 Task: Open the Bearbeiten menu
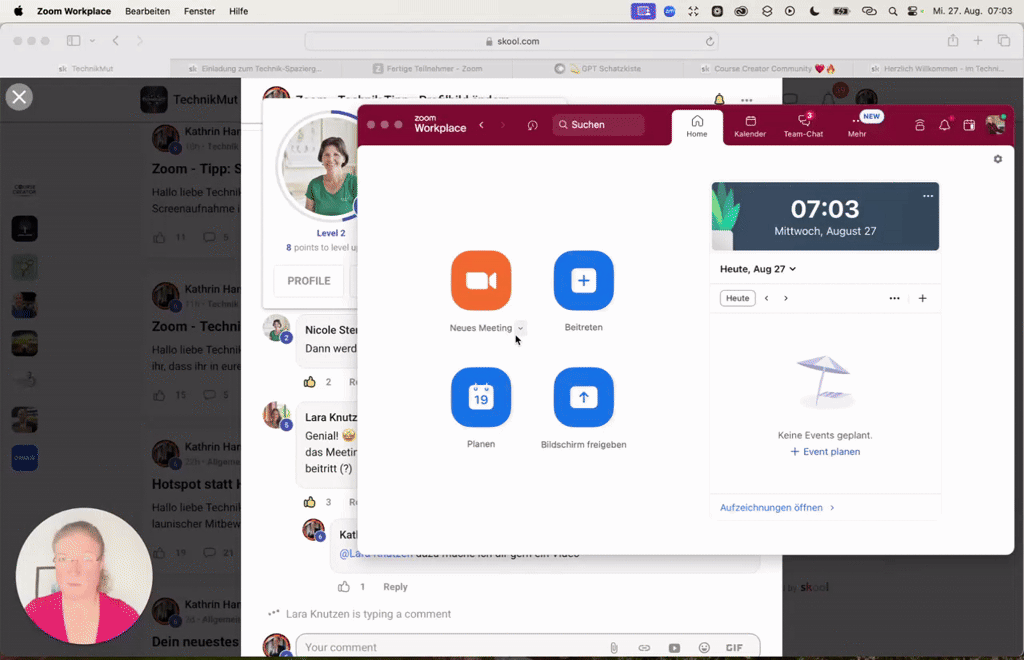[148, 11]
